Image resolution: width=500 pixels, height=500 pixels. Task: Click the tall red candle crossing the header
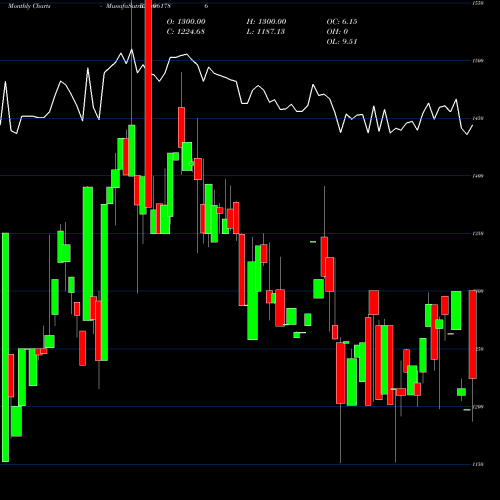tap(148, 104)
